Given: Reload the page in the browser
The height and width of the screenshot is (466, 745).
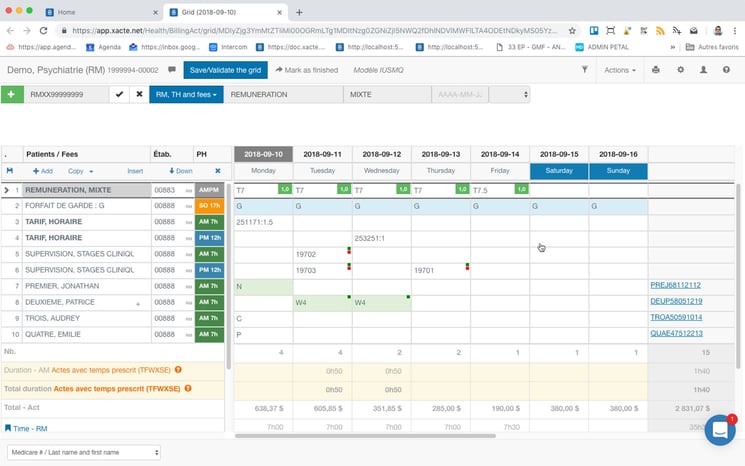Looking at the screenshot, I should [x=43, y=30].
